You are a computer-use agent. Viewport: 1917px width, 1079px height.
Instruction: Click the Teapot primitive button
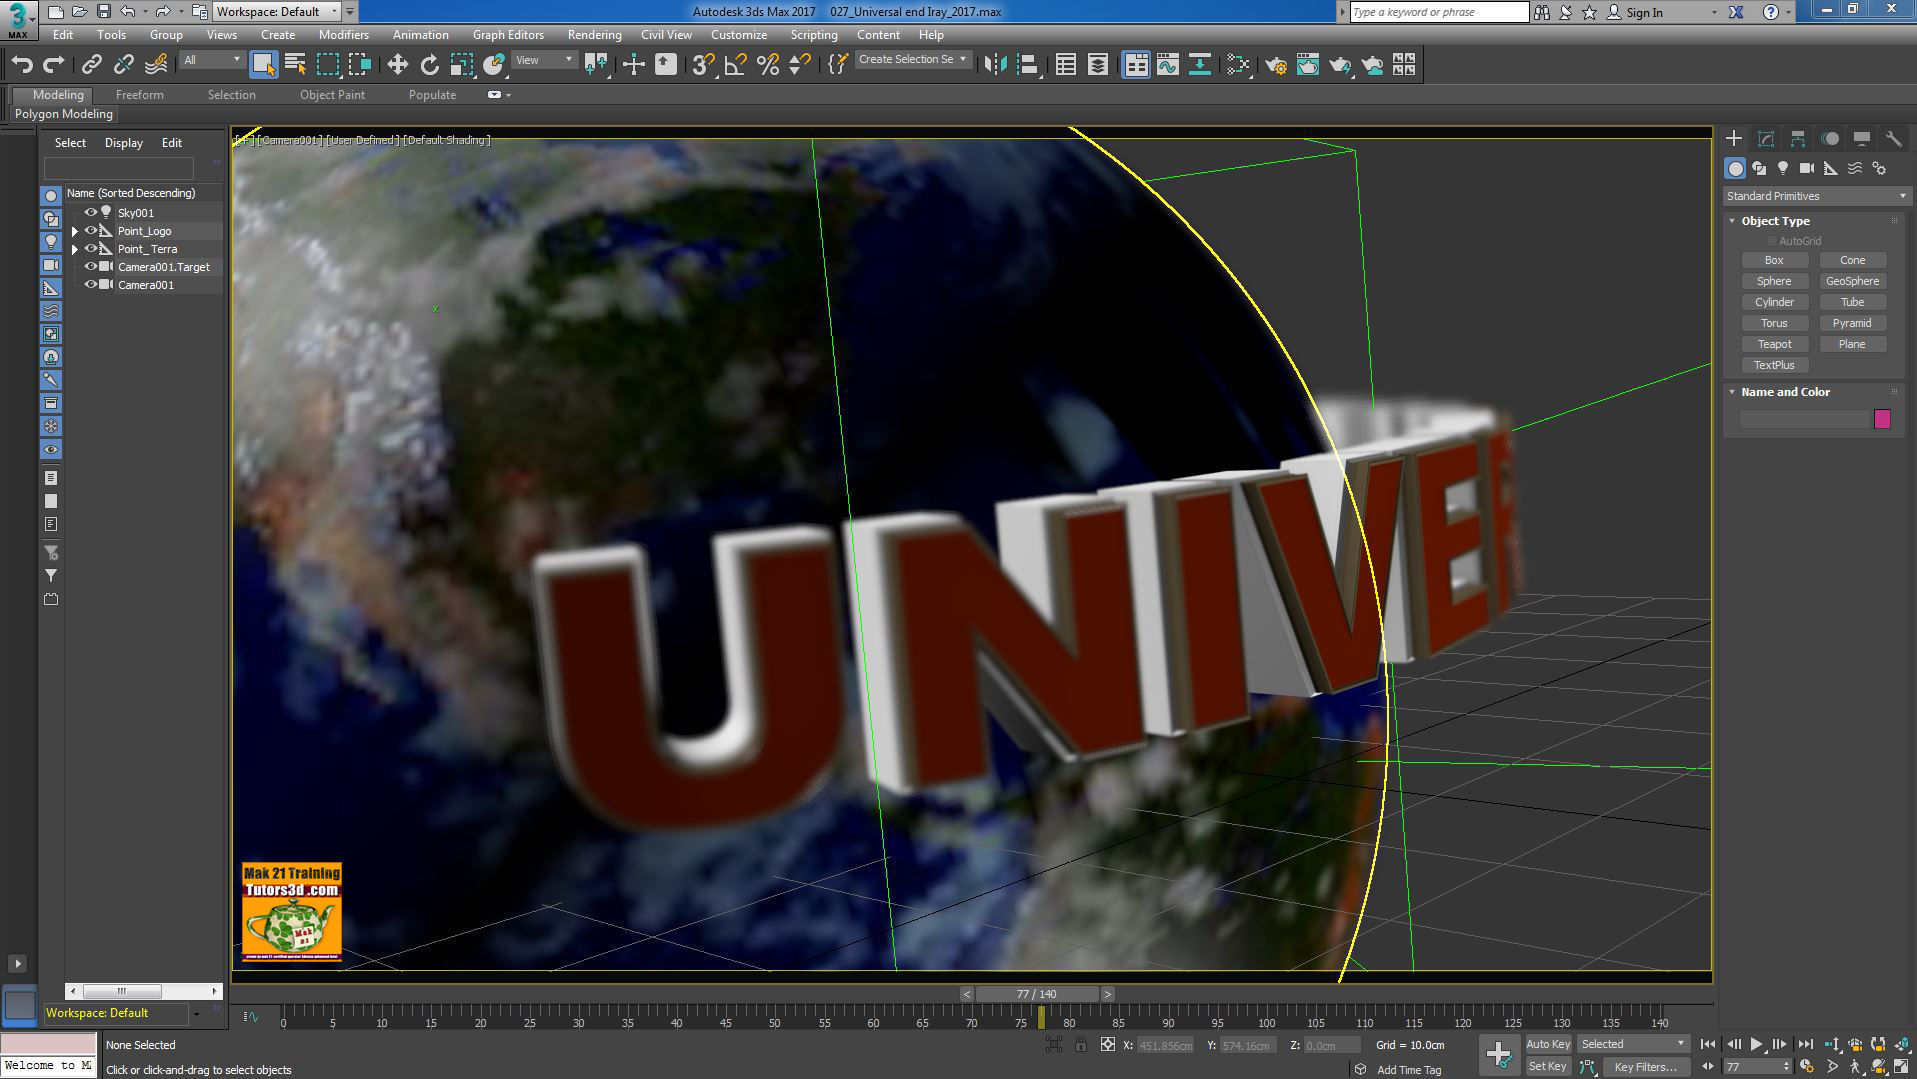click(x=1774, y=344)
